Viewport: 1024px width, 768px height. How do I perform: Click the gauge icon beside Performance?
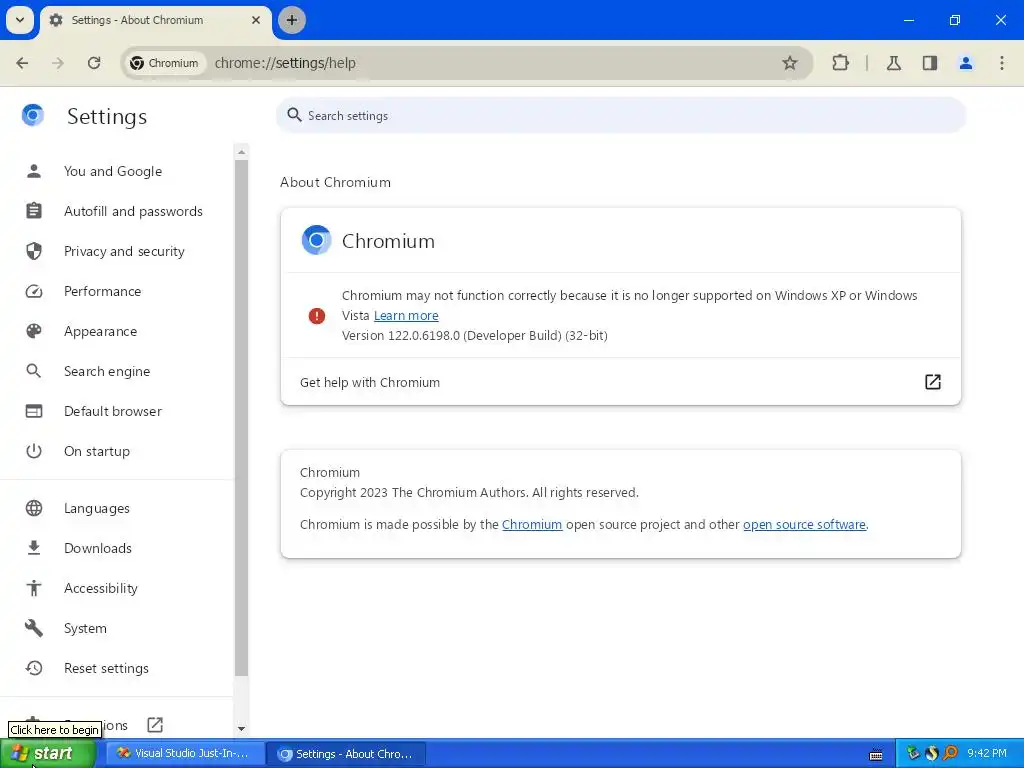click(34, 291)
